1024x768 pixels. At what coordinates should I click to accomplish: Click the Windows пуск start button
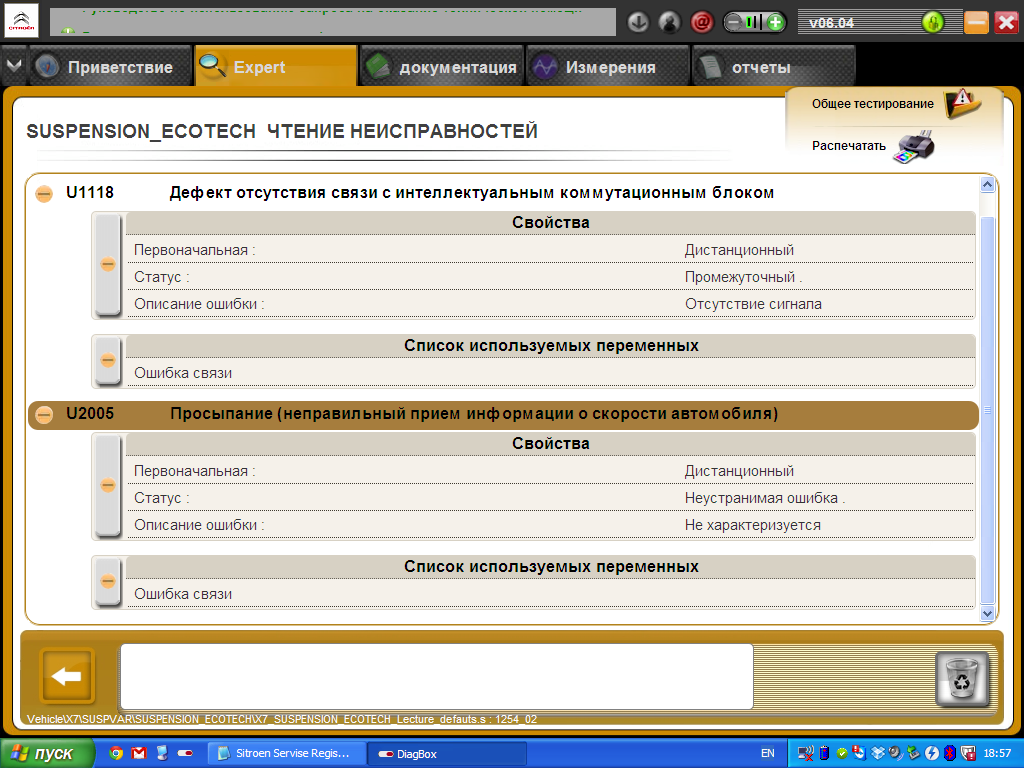(47, 753)
